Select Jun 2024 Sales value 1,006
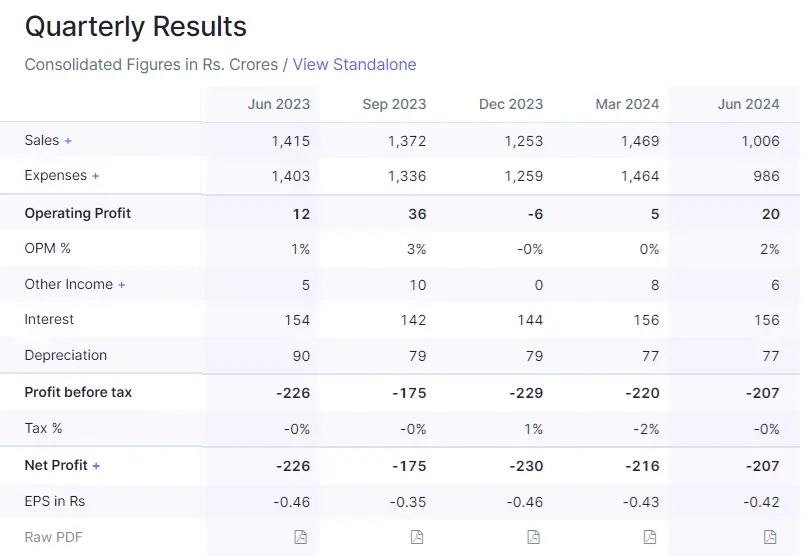 (760, 141)
